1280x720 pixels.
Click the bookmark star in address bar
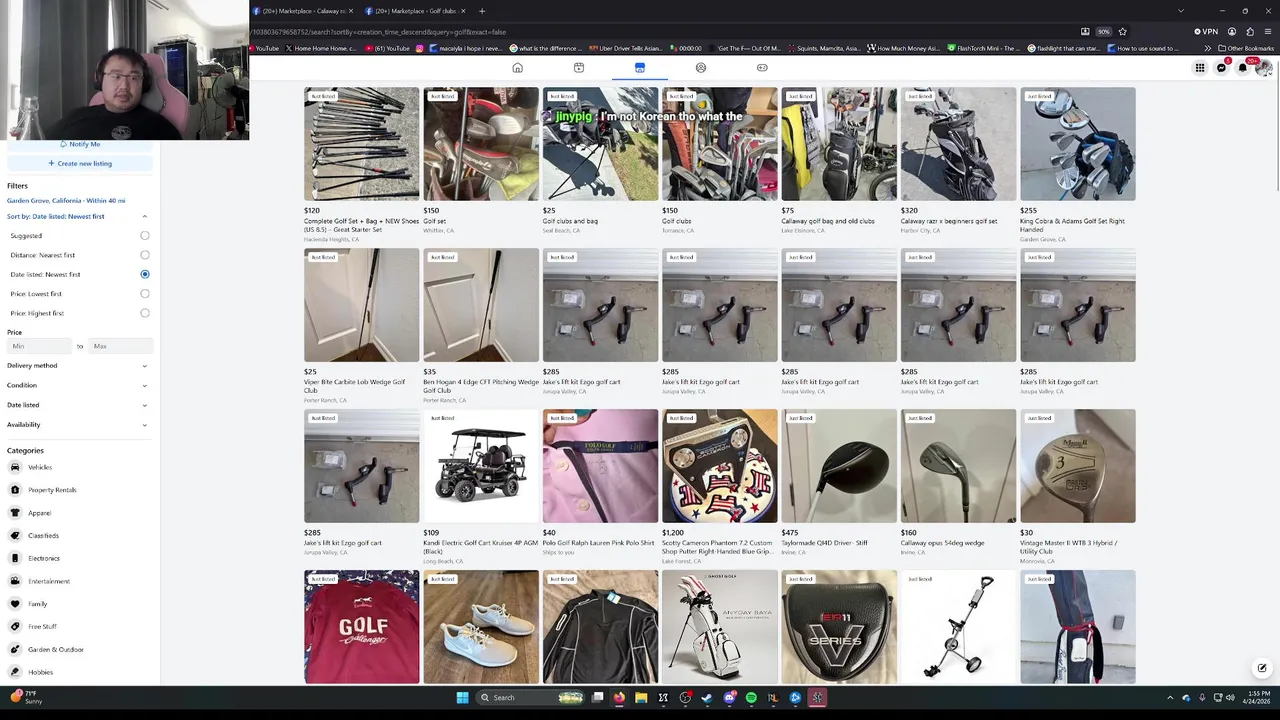1122,31
